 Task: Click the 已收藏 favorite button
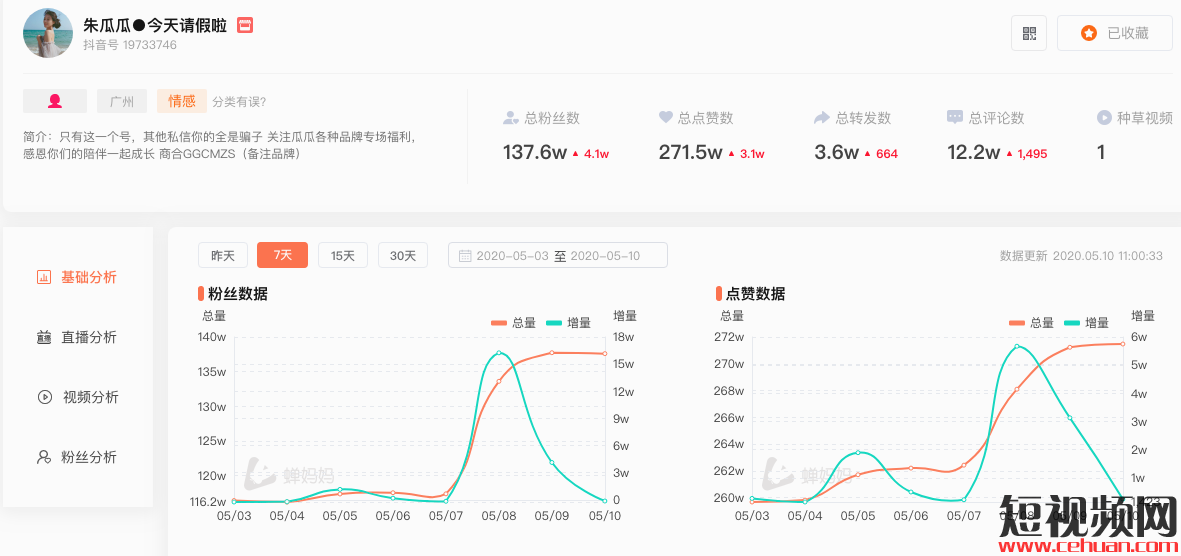click(1115, 33)
